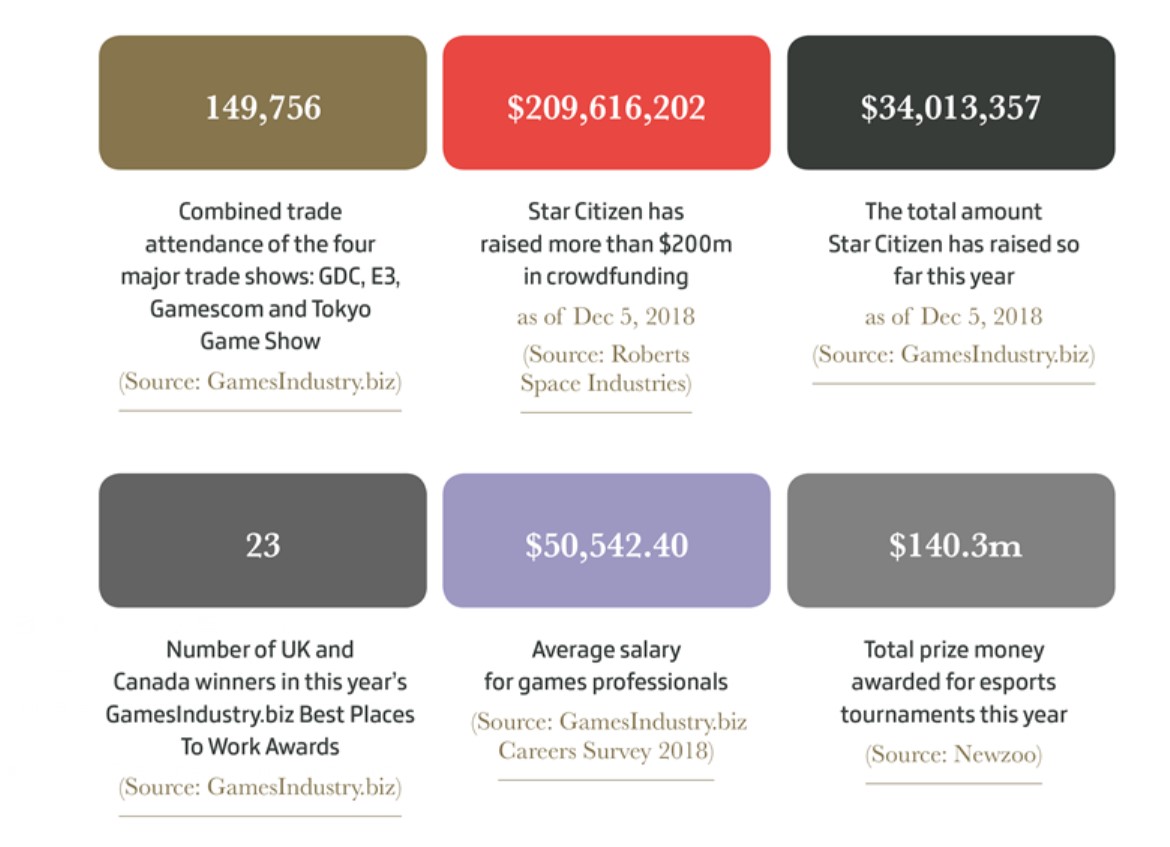Click the dark $34,013,357 box
1170x847 pixels.
tap(951, 102)
